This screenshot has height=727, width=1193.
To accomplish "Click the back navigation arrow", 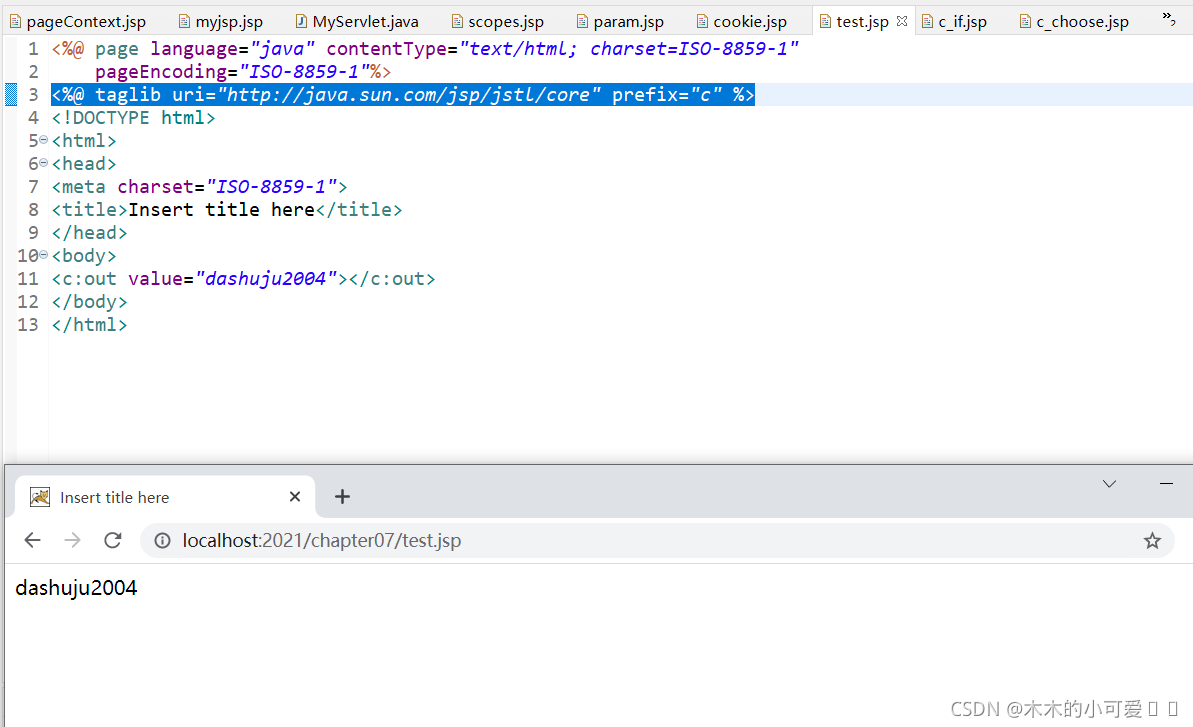I will 32,540.
